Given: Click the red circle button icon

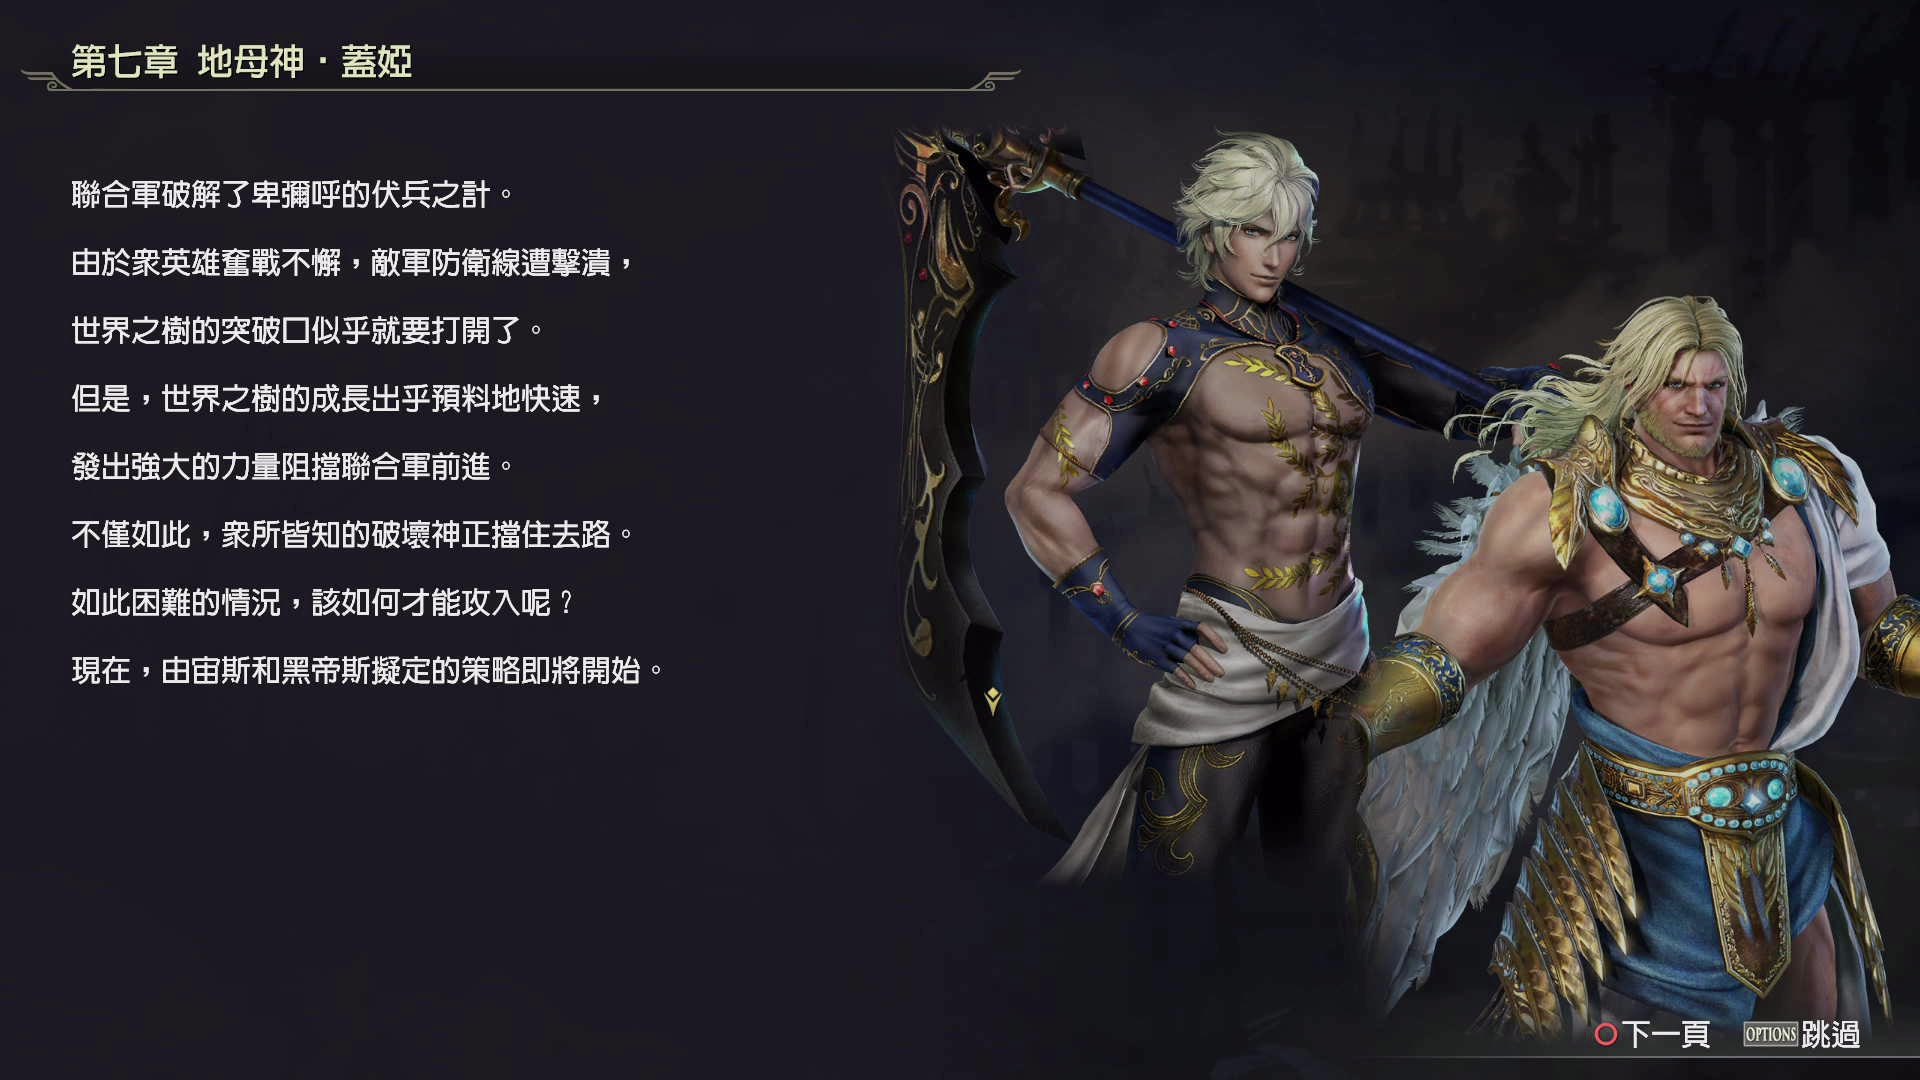Looking at the screenshot, I should (1606, 1035).
